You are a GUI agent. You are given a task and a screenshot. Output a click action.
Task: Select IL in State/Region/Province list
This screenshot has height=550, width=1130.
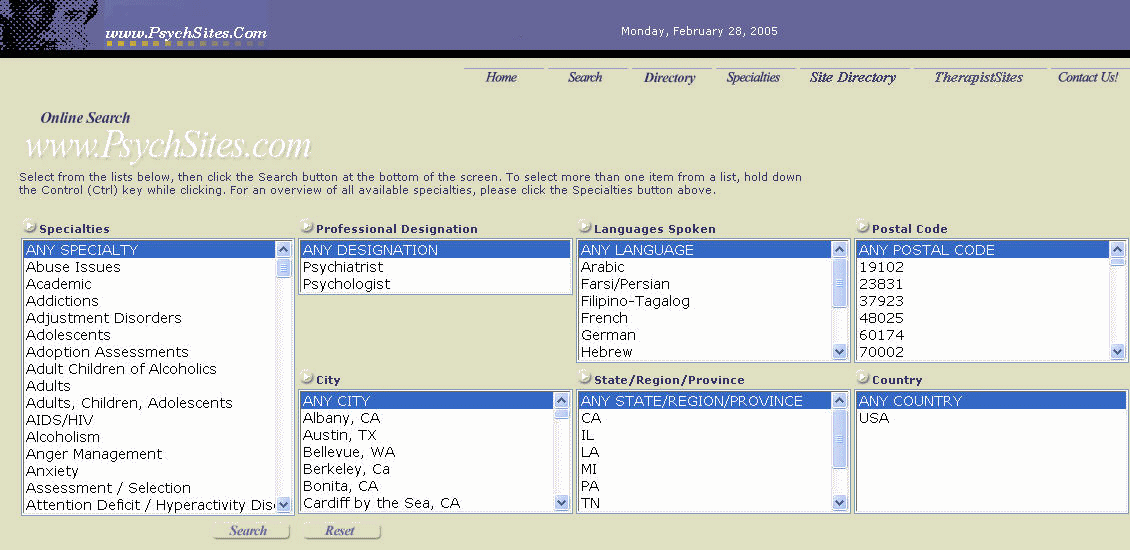705,435
